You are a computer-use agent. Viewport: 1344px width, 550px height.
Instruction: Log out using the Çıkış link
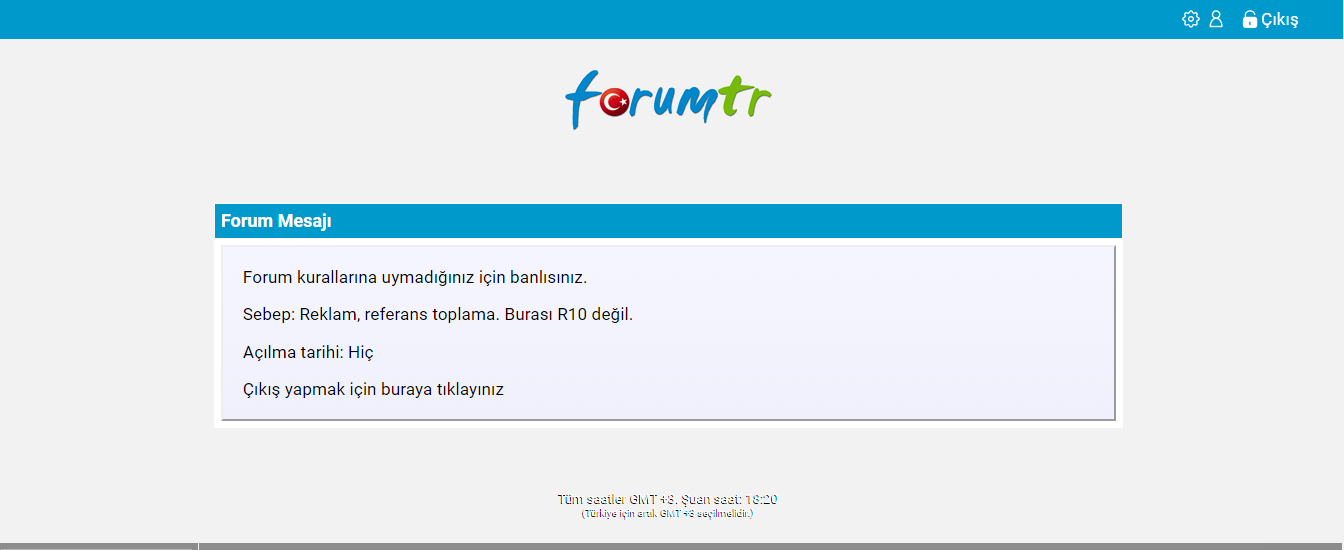point(1279,20)
